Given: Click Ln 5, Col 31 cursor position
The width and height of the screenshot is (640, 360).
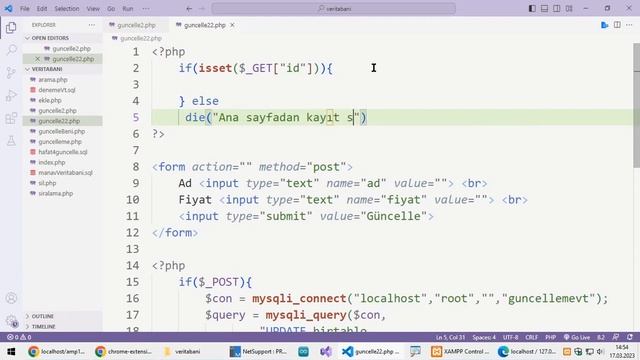Looking at the screenshot, I should pos(450,337).
